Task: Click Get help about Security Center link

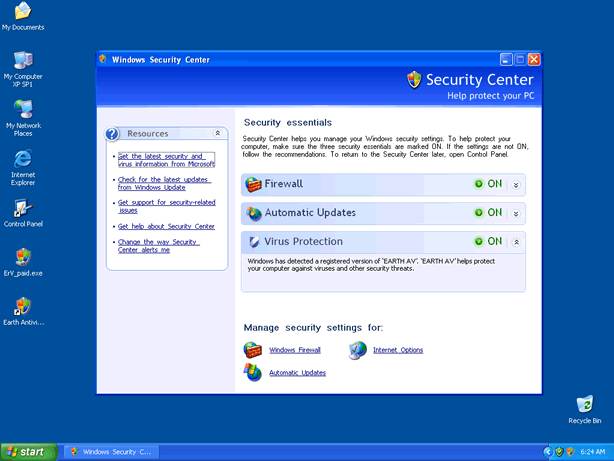Action: tap(166, 226)
